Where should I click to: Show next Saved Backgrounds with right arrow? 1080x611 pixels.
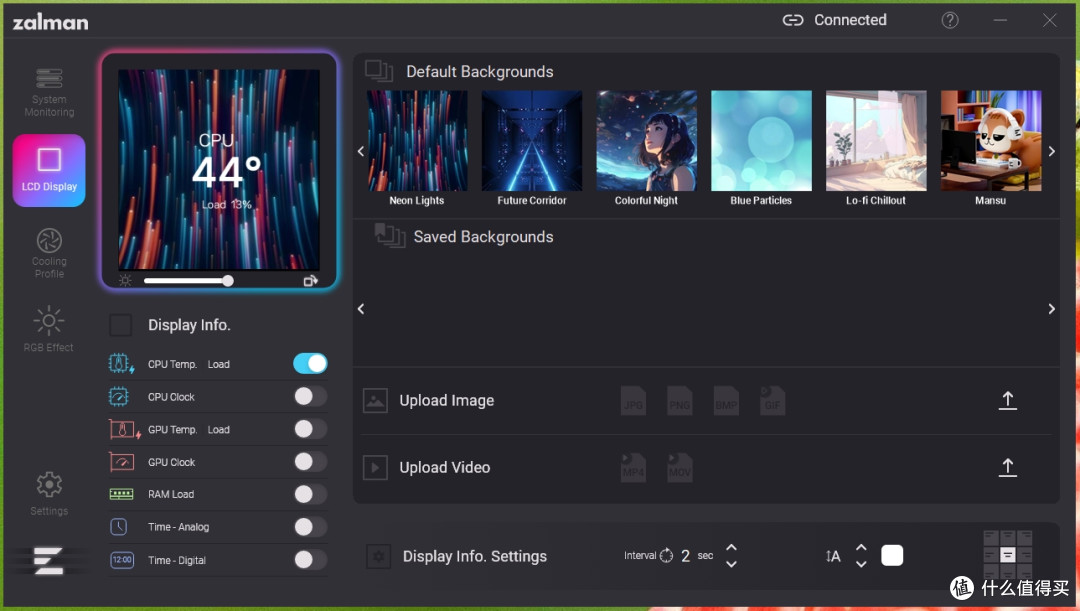click(1052, 309)
